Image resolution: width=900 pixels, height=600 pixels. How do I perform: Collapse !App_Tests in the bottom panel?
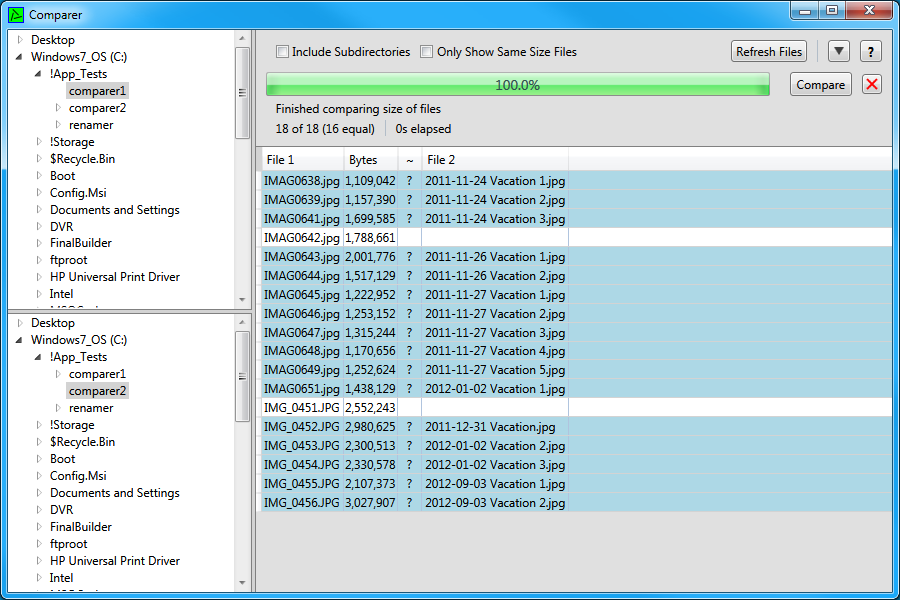pyautogui.click(x=36, y=356)
